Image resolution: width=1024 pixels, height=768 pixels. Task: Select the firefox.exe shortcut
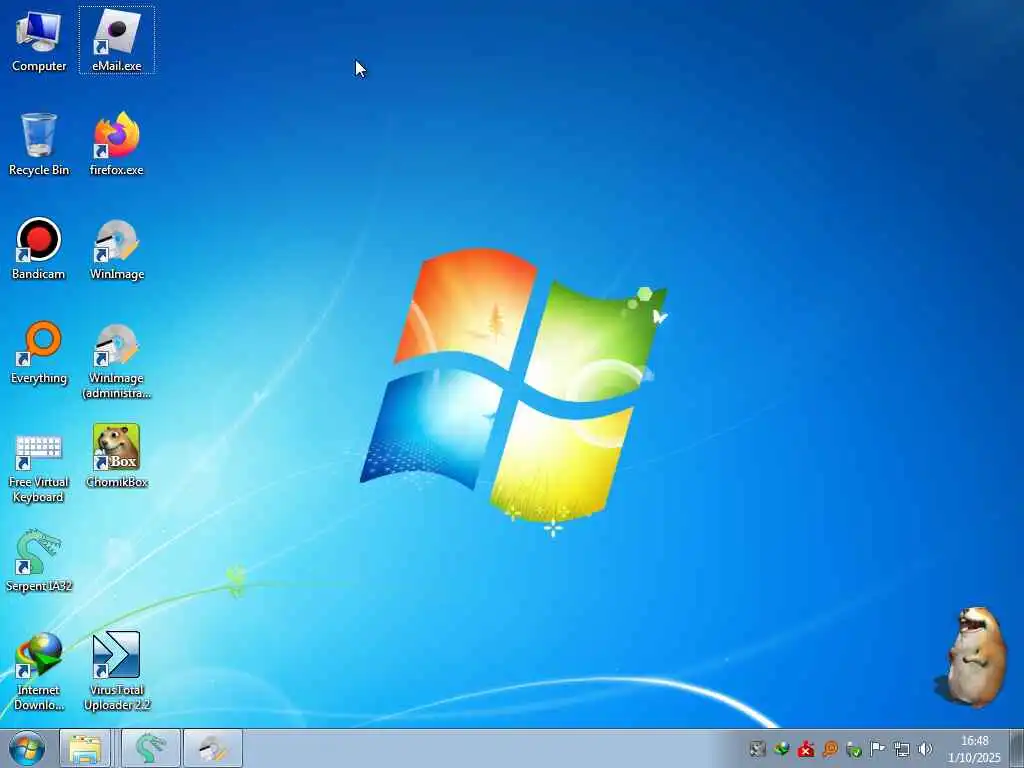coord(117,144)
